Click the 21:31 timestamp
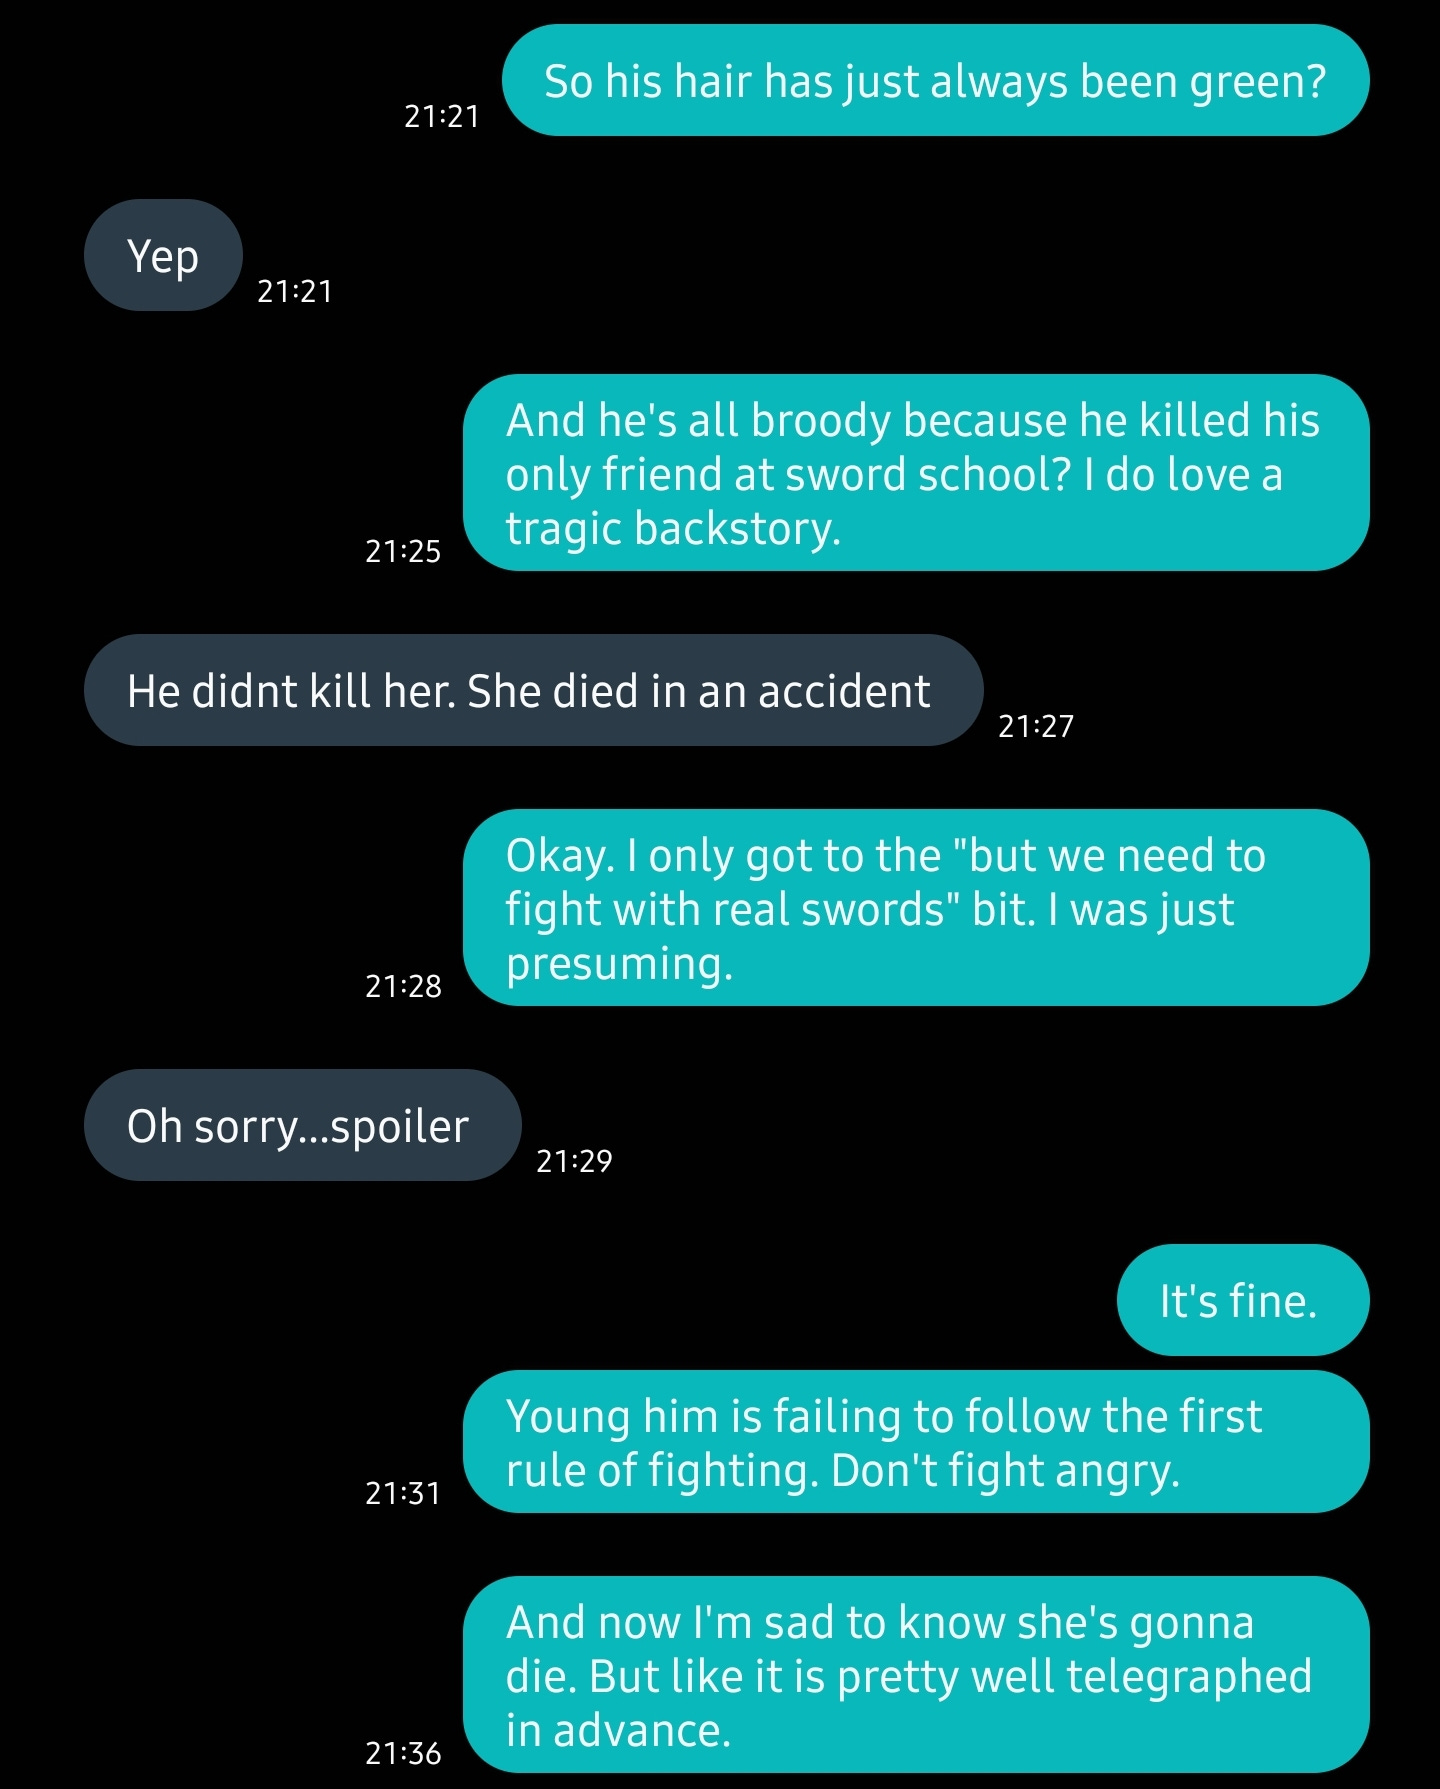1440x1789 pixels. 403,1494
